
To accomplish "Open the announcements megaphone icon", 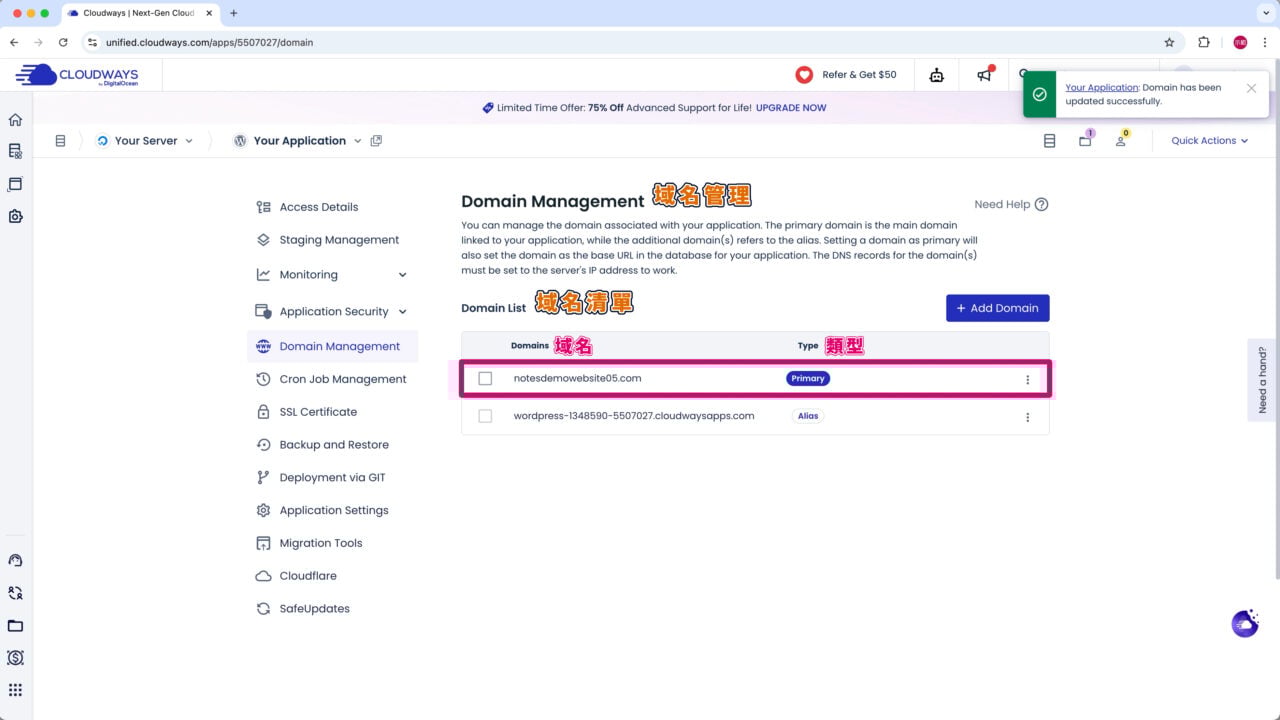I will click(x=985, y=75).
